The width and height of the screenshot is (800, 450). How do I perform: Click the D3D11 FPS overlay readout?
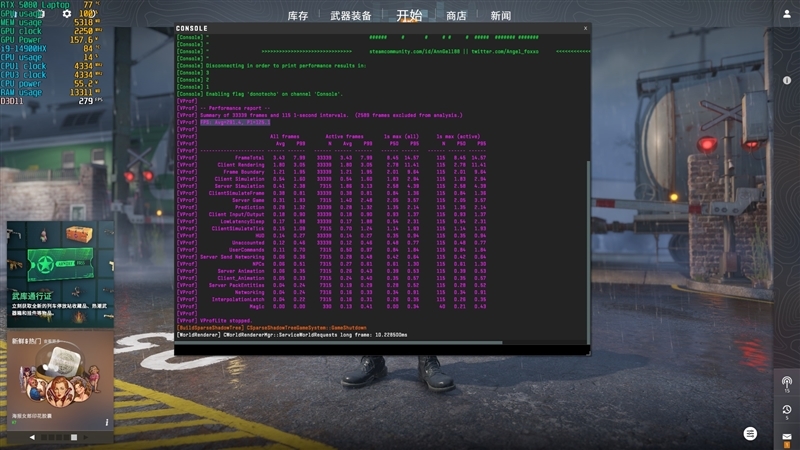coord(51,101)
